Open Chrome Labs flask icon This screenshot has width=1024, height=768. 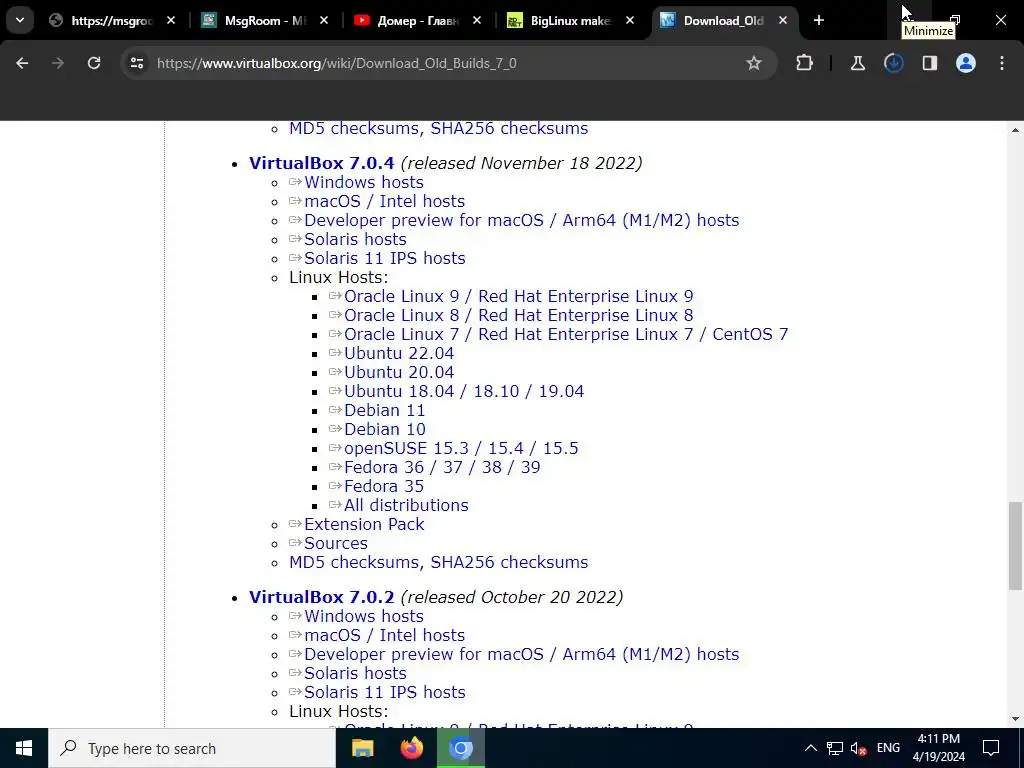tap(857, 63)
